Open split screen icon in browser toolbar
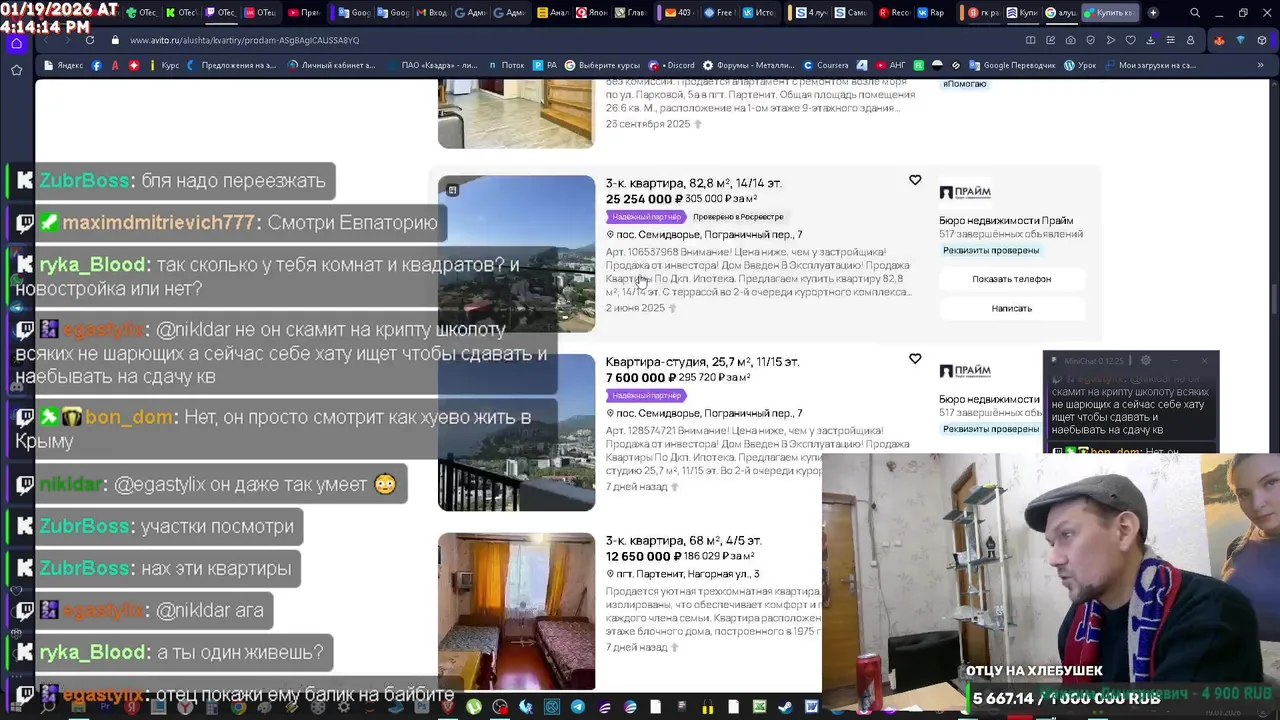This screenshot has width=1280, height=720. coord(1031,40)
